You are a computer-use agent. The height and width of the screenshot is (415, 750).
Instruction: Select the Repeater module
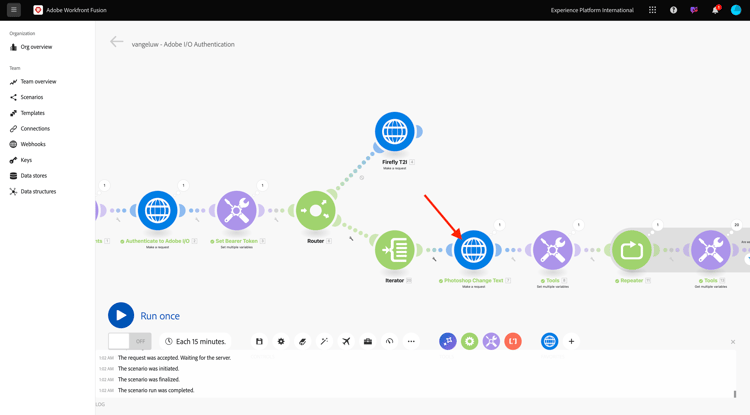coord(631,250)
